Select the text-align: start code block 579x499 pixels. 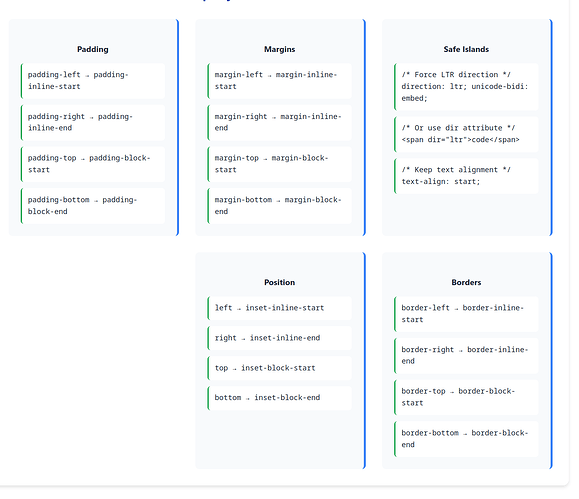466,176
